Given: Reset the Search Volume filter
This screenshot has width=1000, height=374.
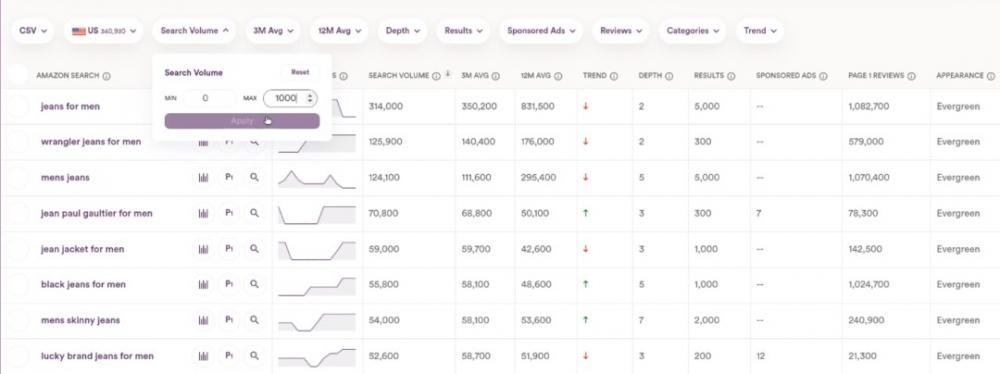Looking at the screenshot, I should 300,73.
